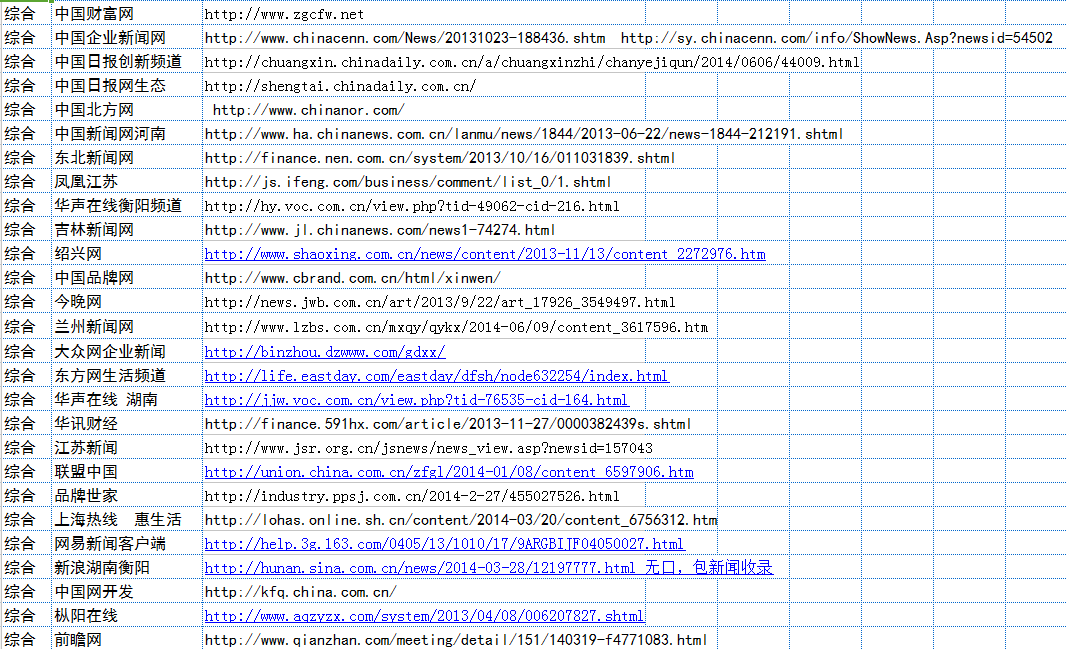
Task: Select 综合 cell in 凤凰江苏 row
Action: tap(26, 181)
